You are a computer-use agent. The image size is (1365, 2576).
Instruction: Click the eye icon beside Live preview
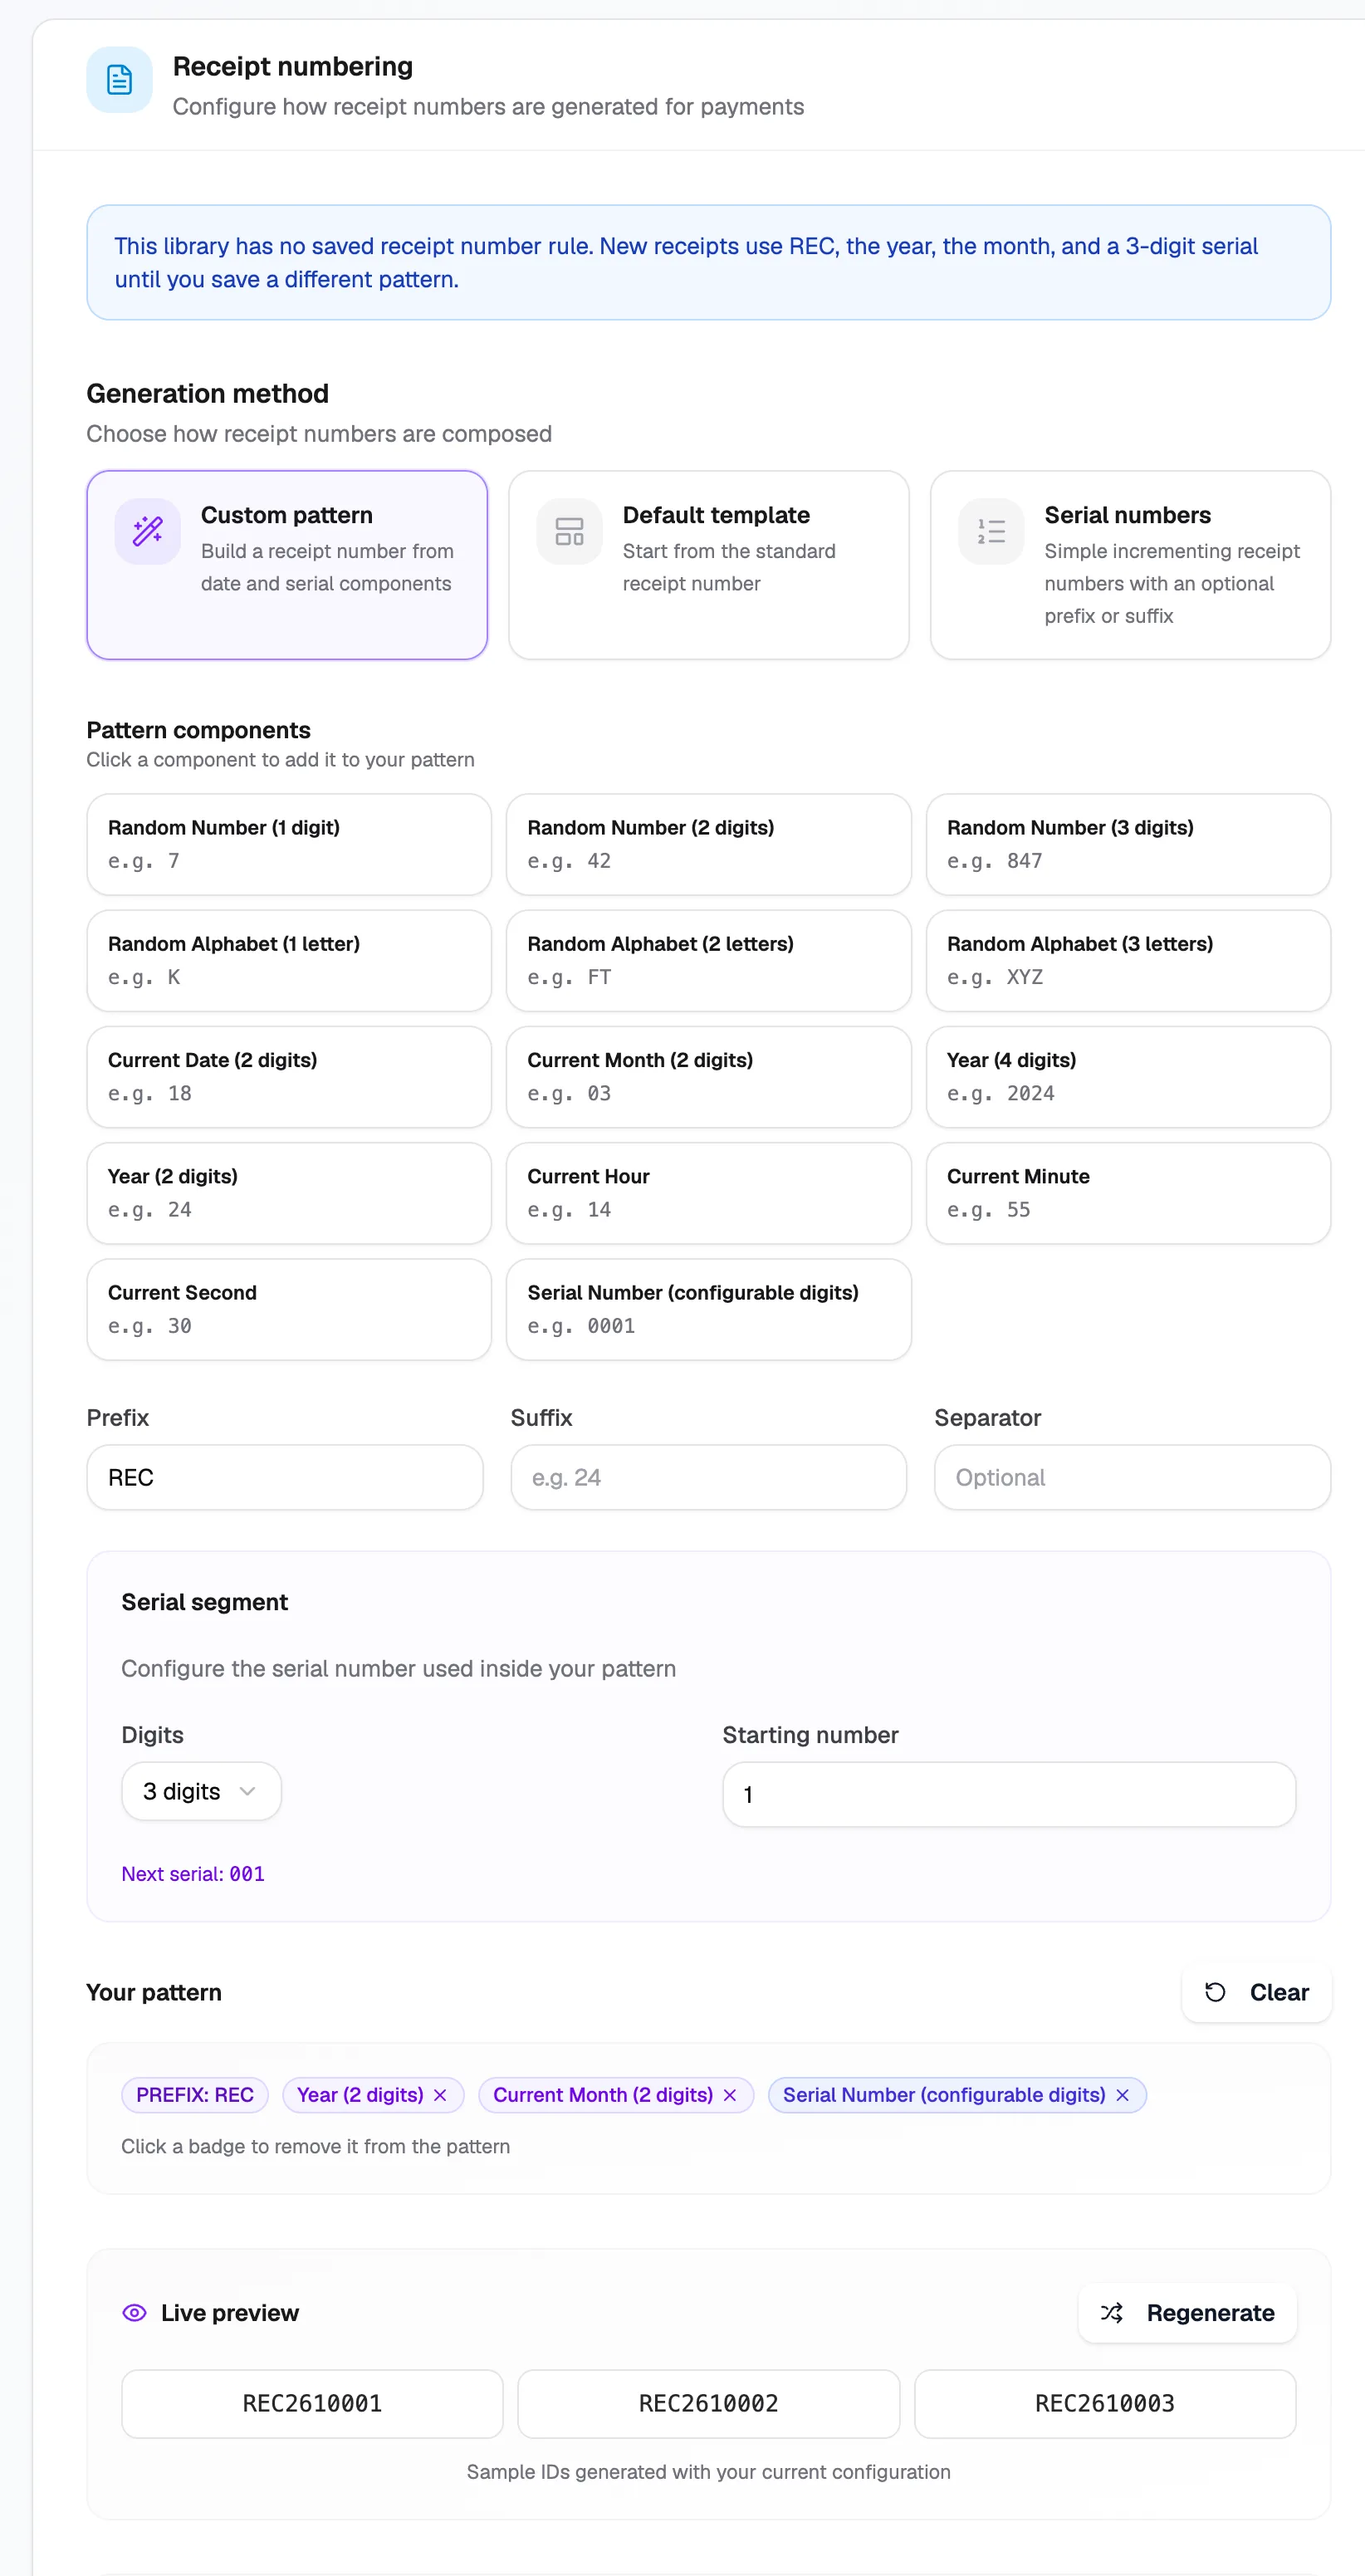click(x=134, y=2313)
